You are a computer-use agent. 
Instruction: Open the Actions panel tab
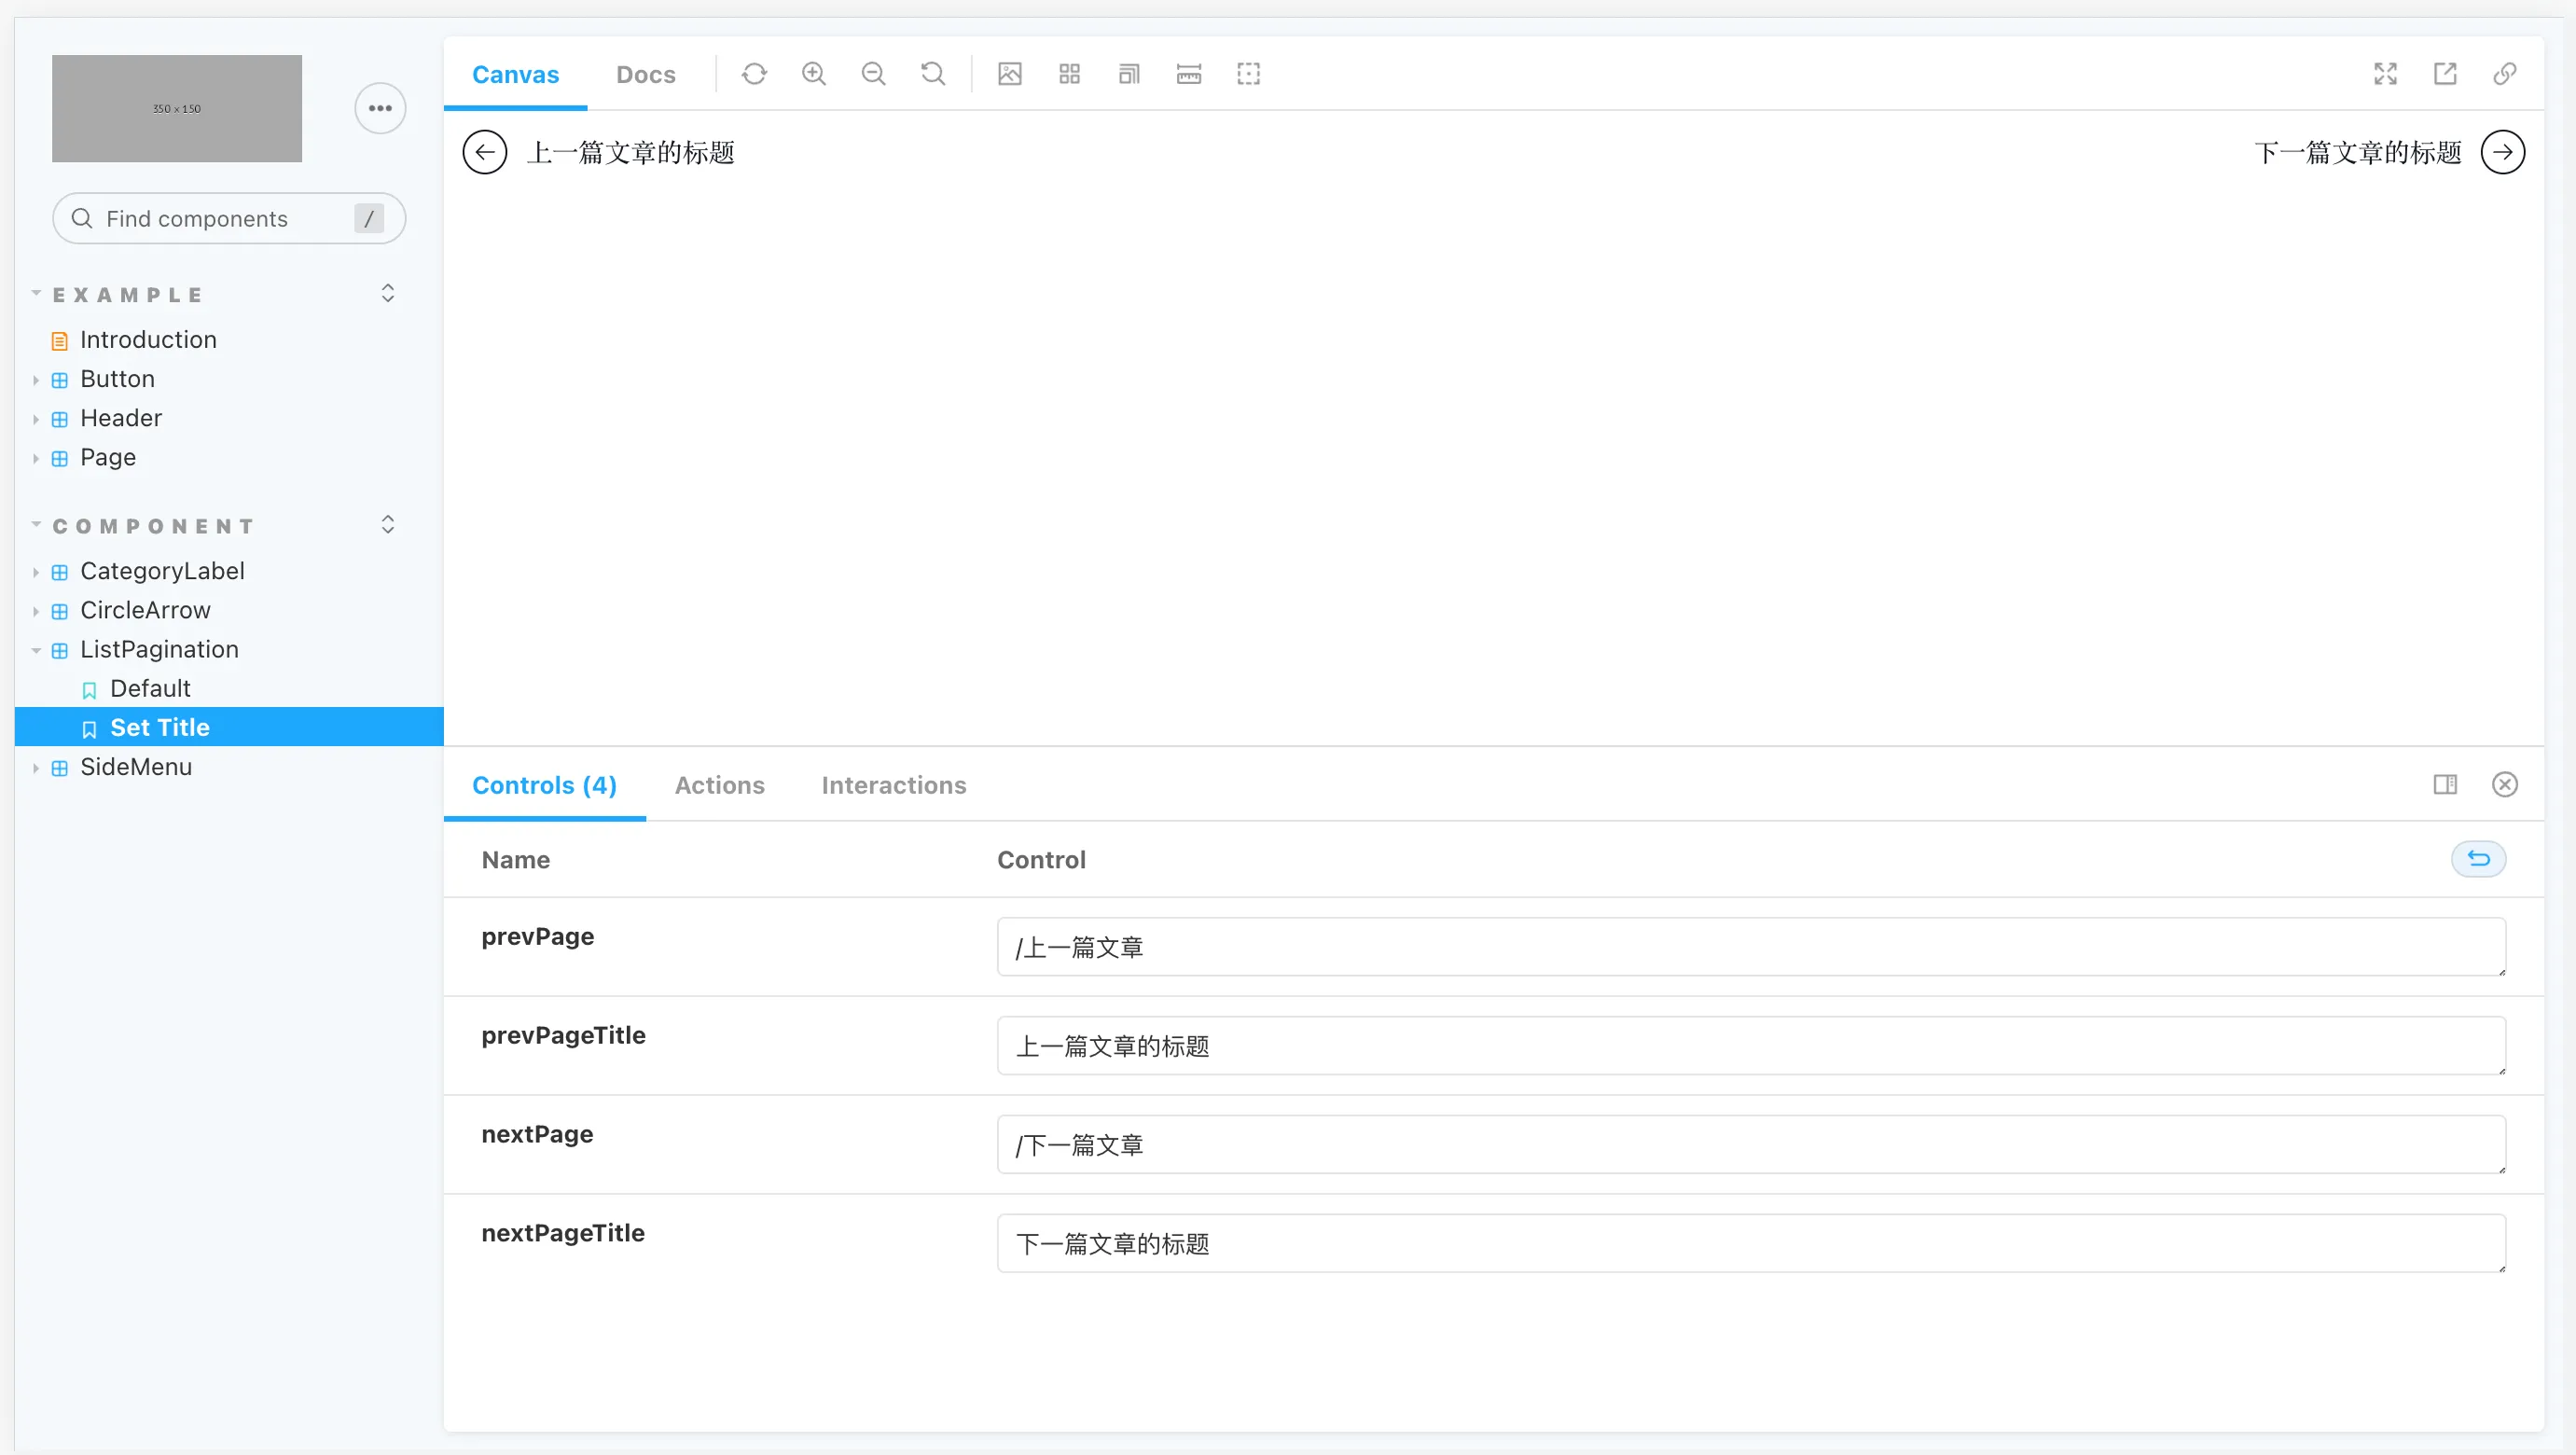[x=719, y=785]
